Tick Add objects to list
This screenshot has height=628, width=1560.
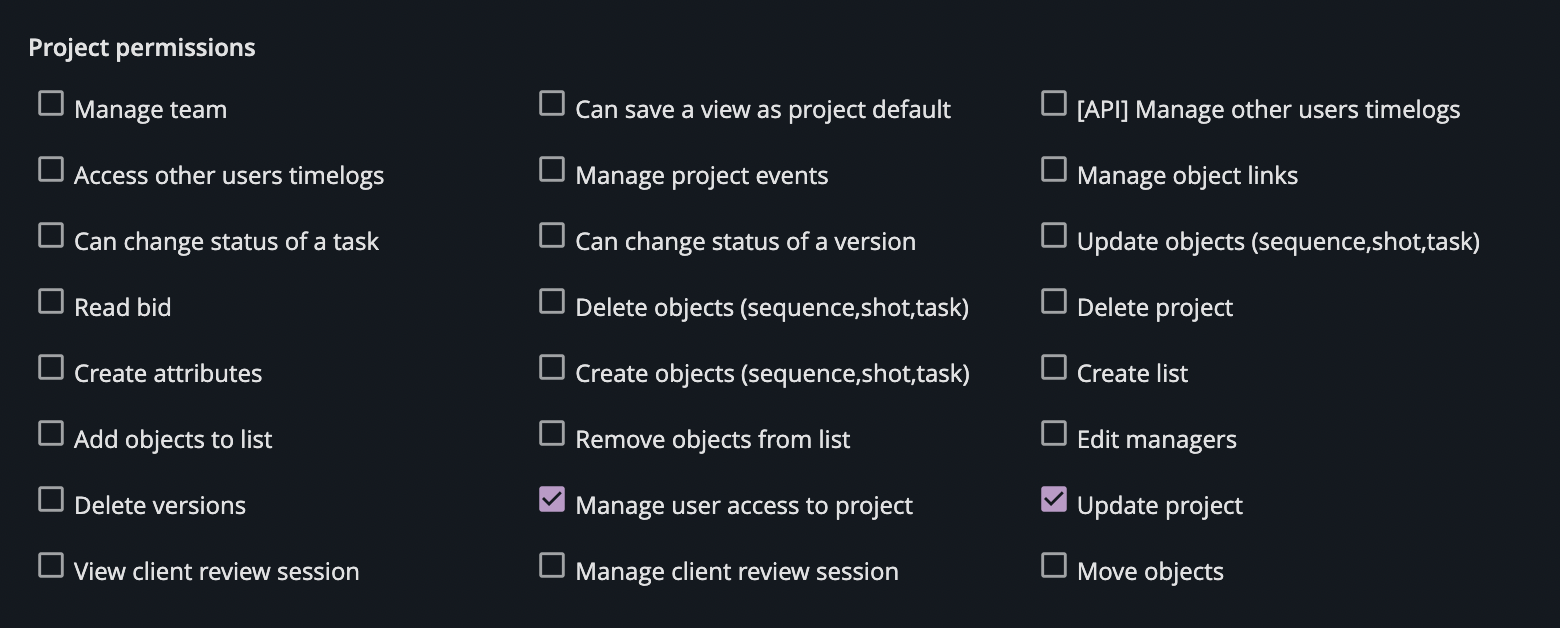[51, 434]
